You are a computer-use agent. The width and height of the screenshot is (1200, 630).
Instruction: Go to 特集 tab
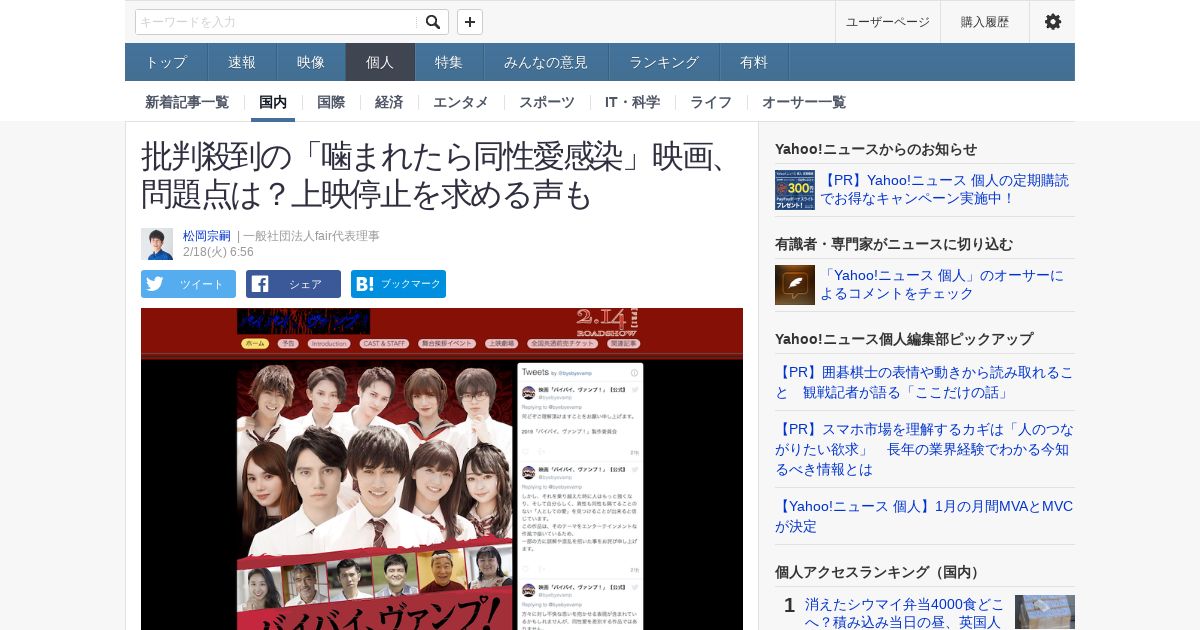coord(449,62)
